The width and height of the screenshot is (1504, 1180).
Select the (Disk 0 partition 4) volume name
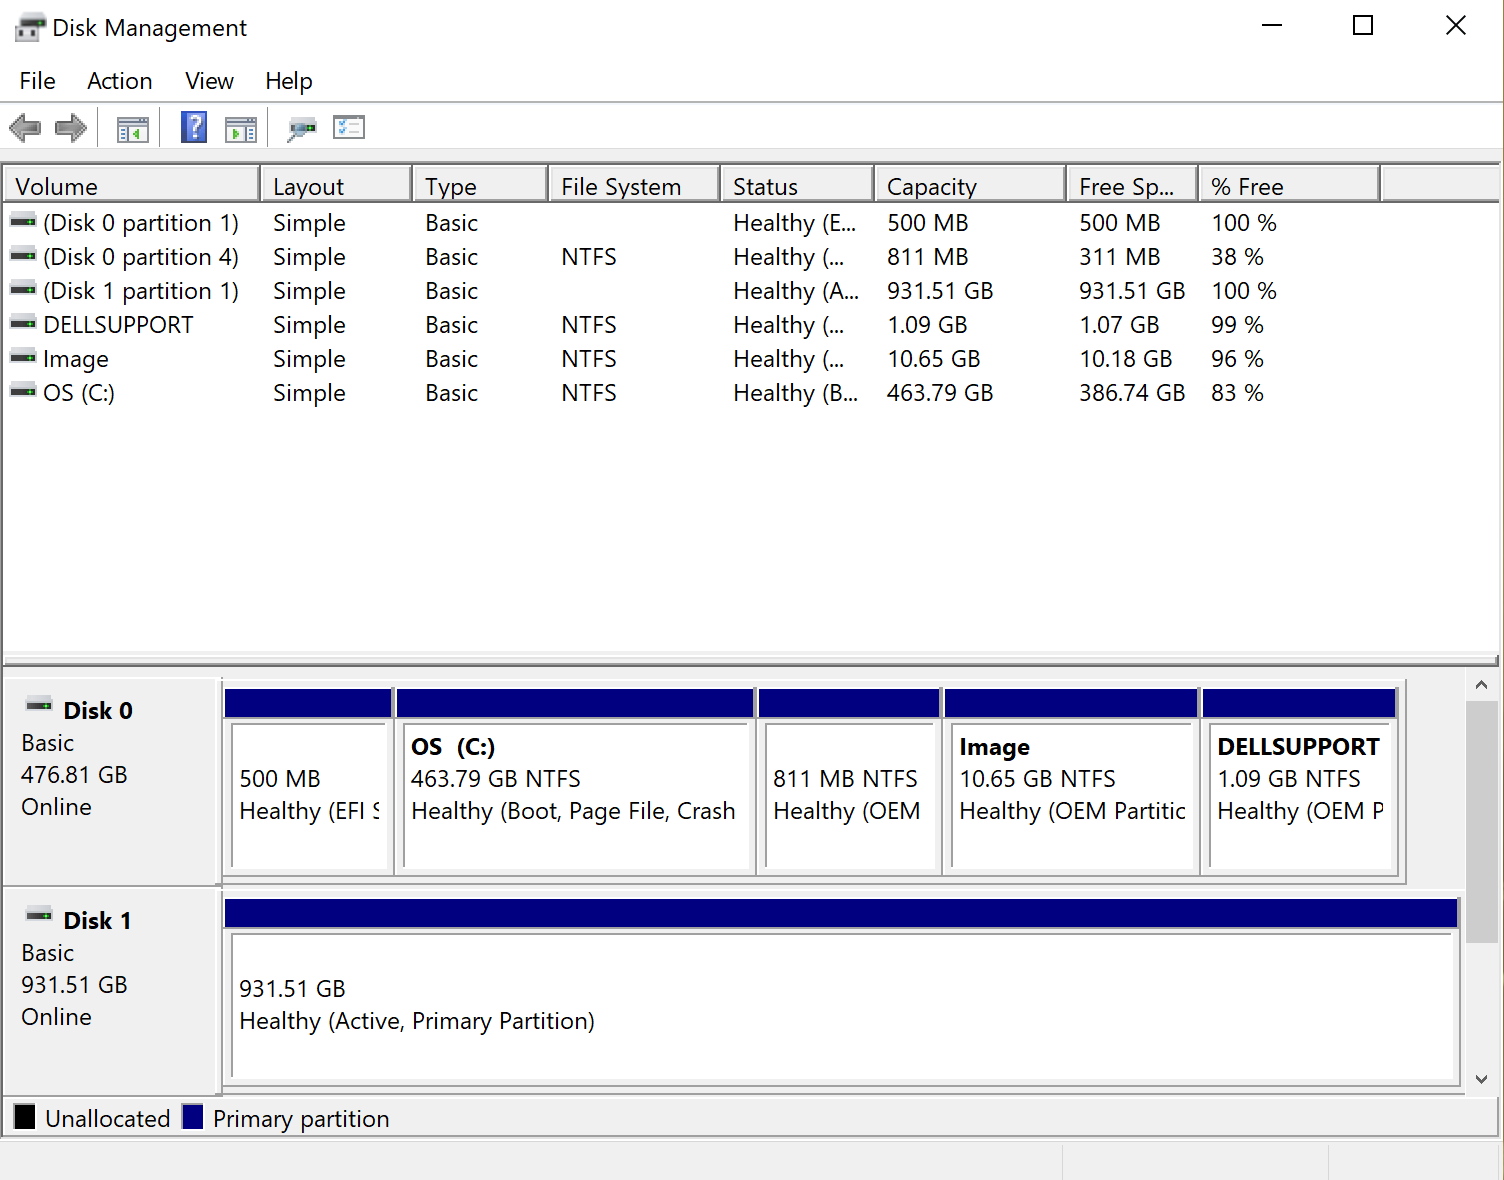(x=141, y=257)
